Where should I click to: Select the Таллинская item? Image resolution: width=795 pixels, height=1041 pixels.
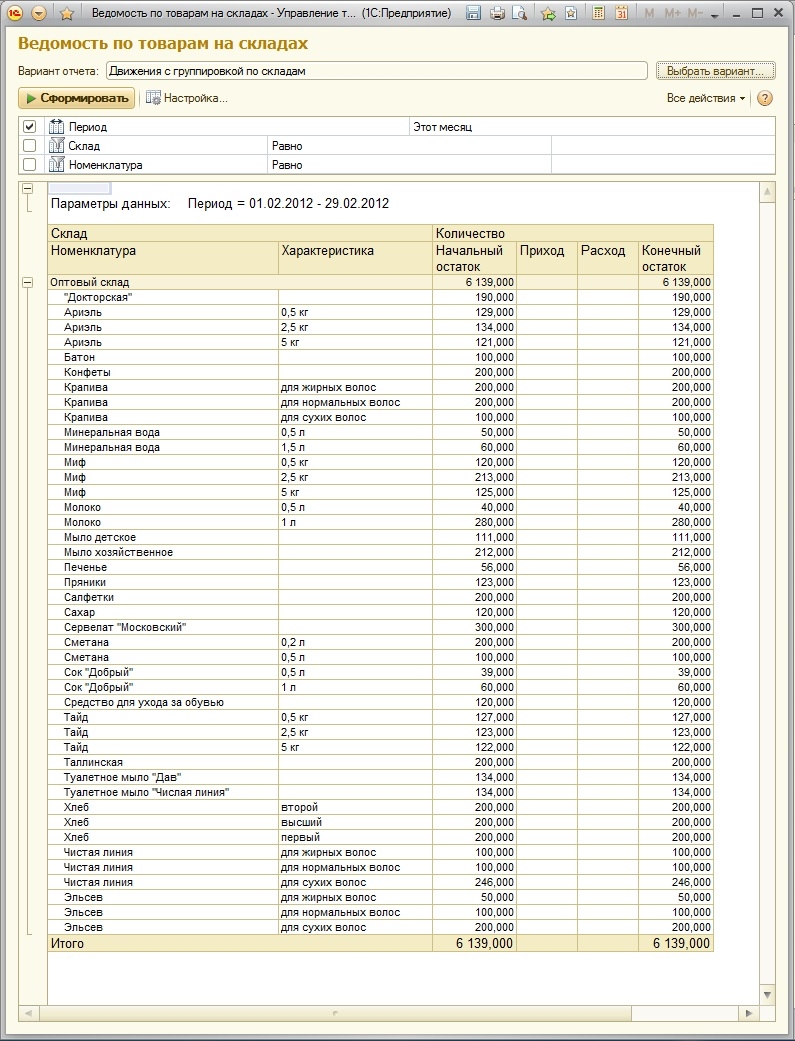coord(93,762)
